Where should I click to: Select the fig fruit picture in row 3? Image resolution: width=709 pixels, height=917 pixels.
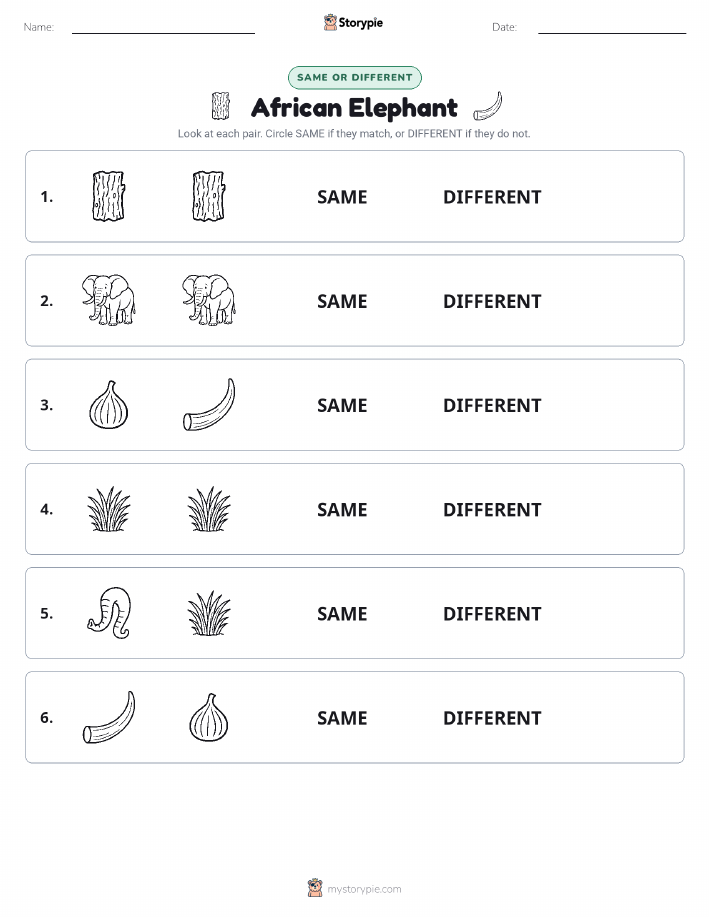click(109, 405)
